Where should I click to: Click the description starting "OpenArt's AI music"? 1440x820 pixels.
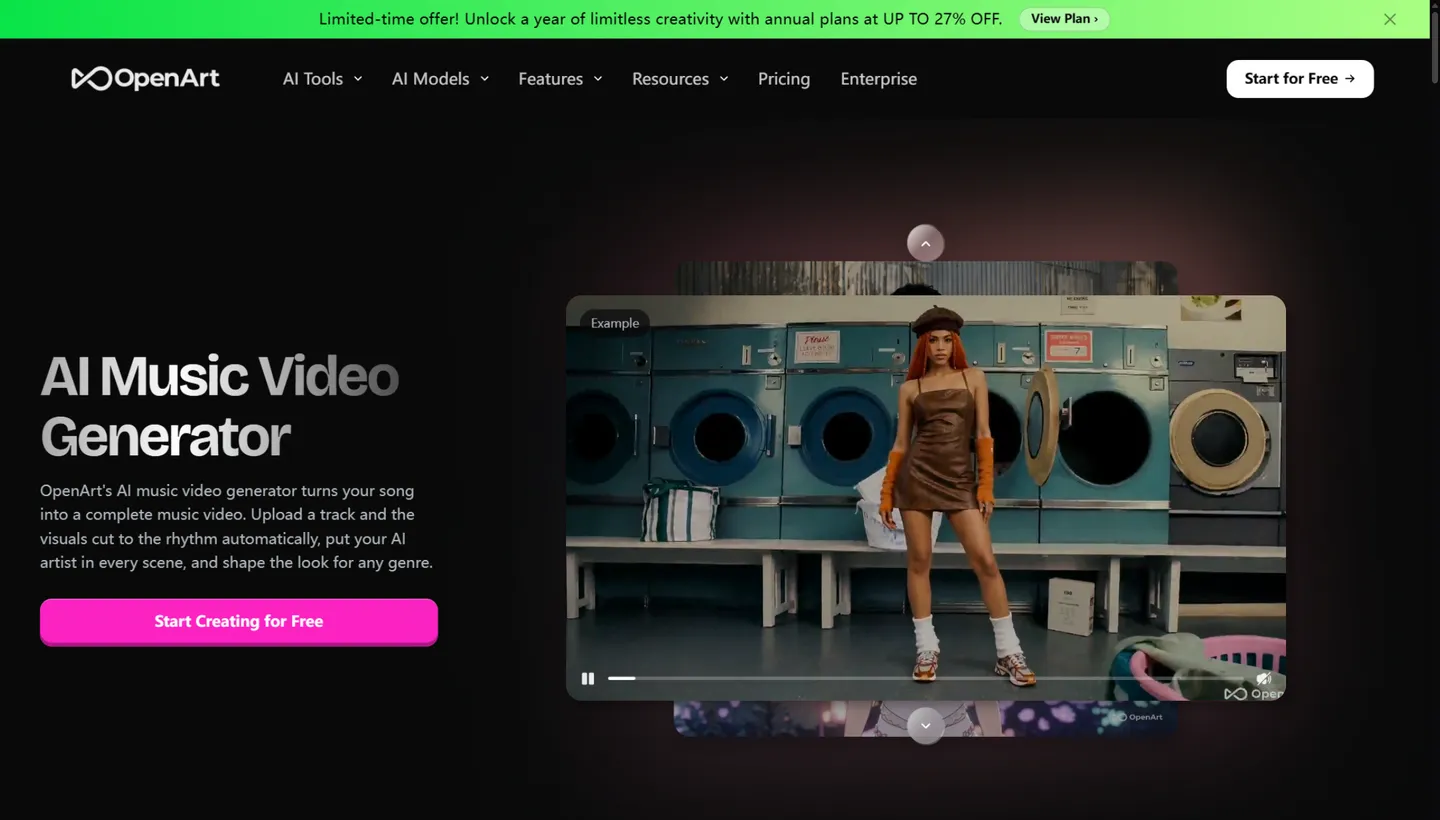236,527
